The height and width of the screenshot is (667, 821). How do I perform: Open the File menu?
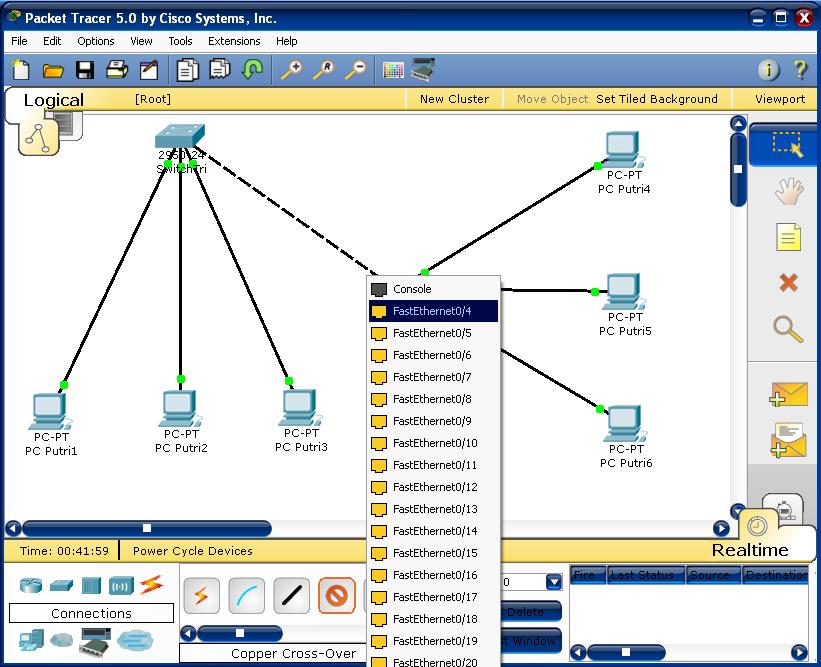click(19, 41)
